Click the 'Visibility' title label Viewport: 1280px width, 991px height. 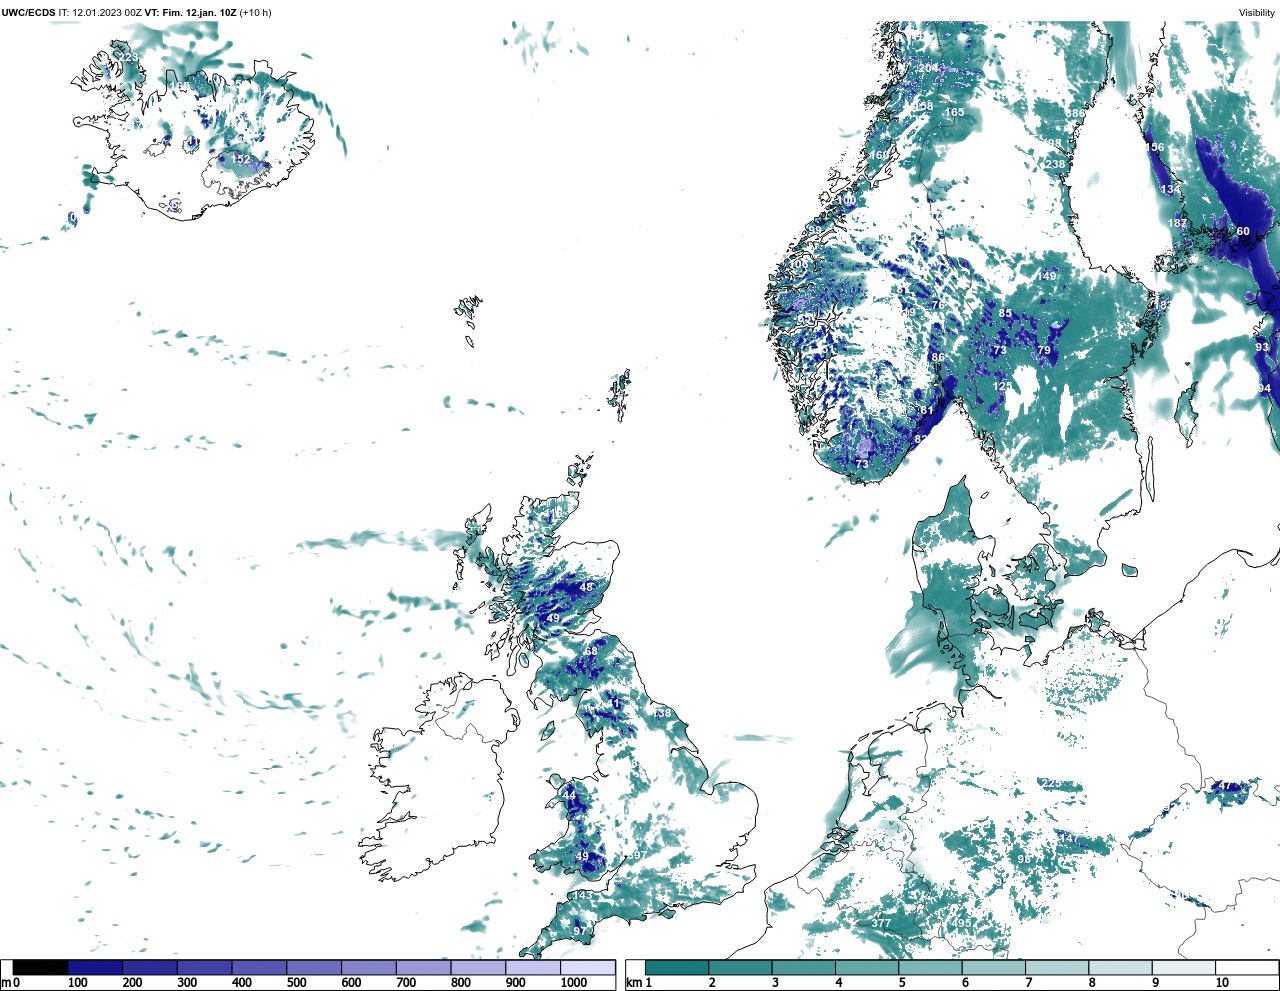point(1257,13)
